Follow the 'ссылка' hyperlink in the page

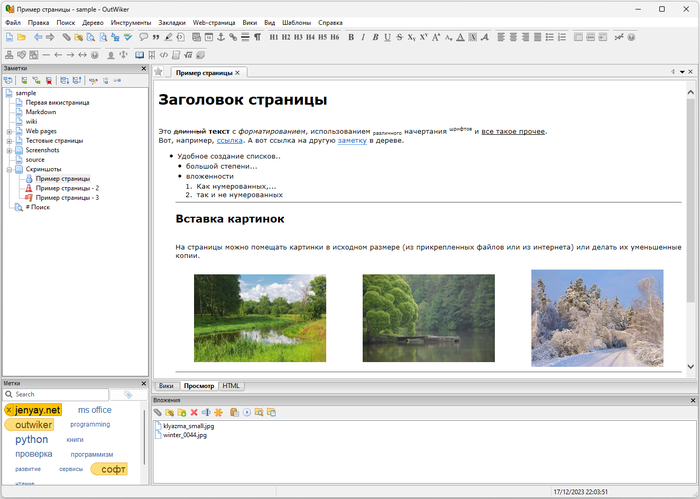229,141
